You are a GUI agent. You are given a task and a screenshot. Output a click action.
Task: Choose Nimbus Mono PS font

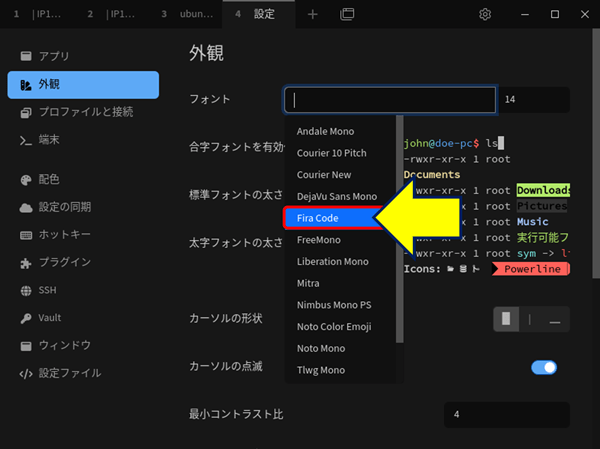click(x=340, y=305)
